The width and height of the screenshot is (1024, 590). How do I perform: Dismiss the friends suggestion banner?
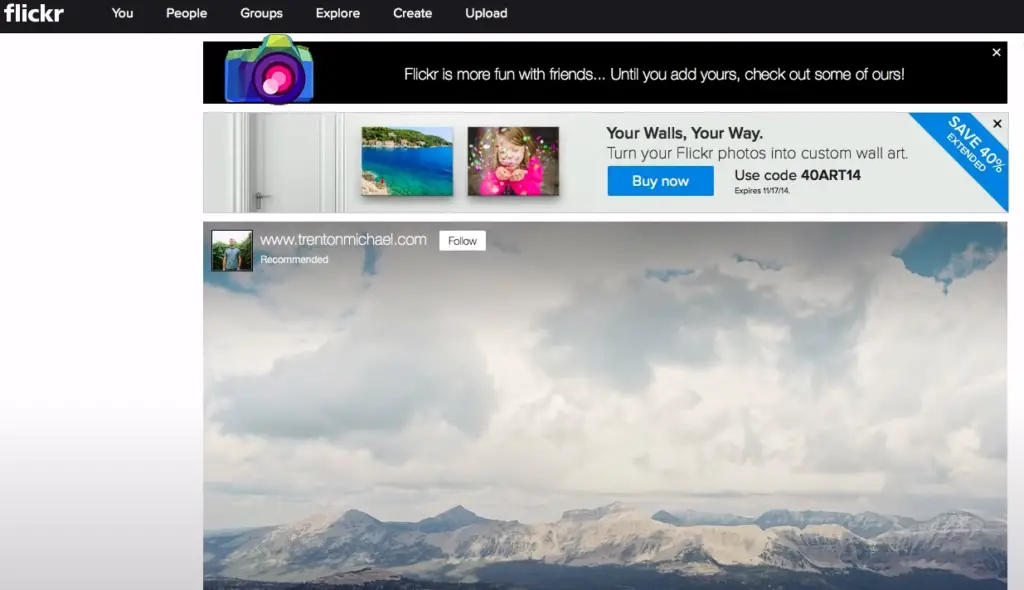click(996, 53)
